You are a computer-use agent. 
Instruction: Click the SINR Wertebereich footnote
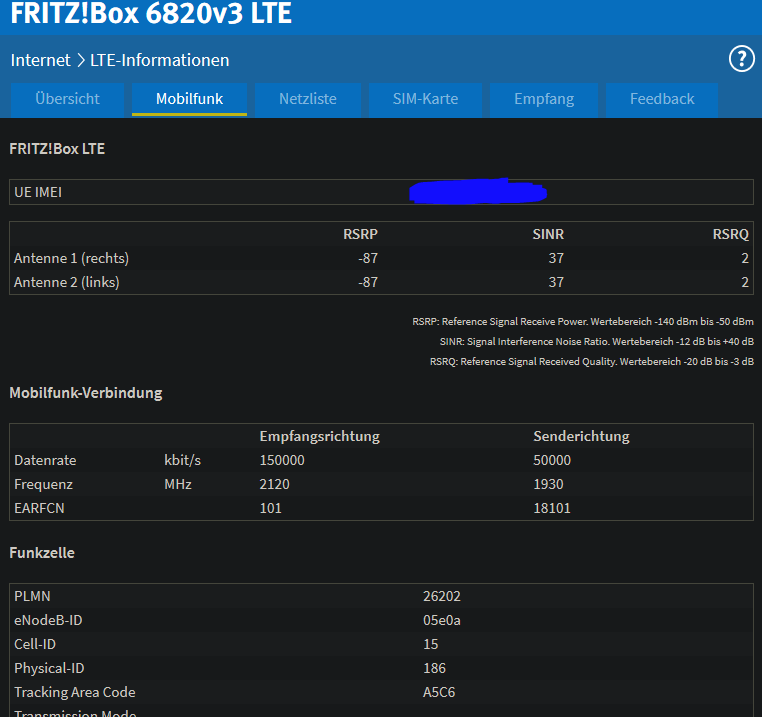[596, 342]
